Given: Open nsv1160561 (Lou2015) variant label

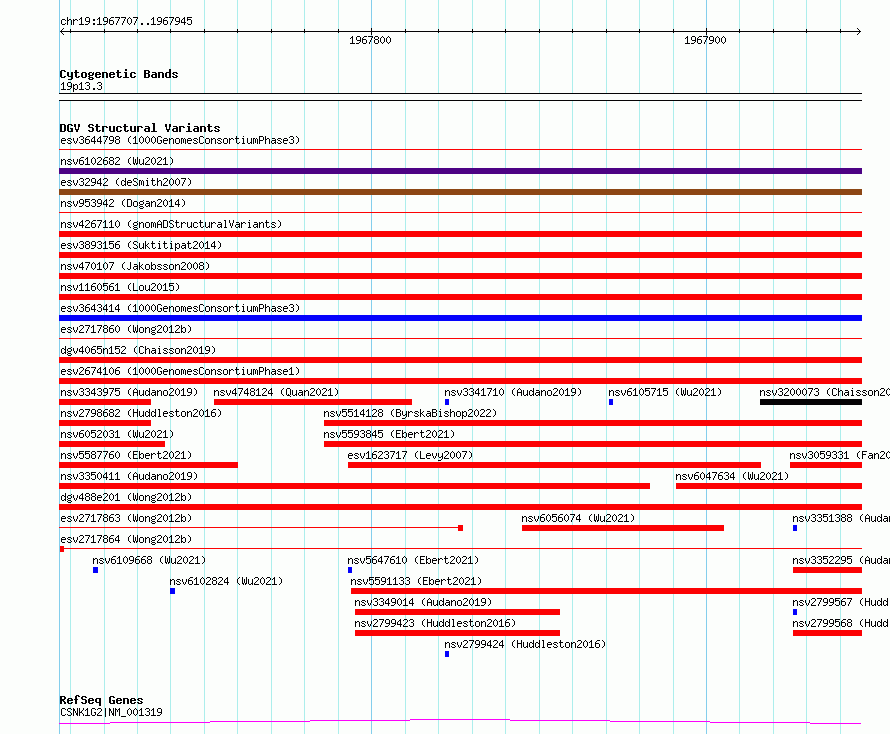Looking at the screenshot, I should [x=120, y=287].
